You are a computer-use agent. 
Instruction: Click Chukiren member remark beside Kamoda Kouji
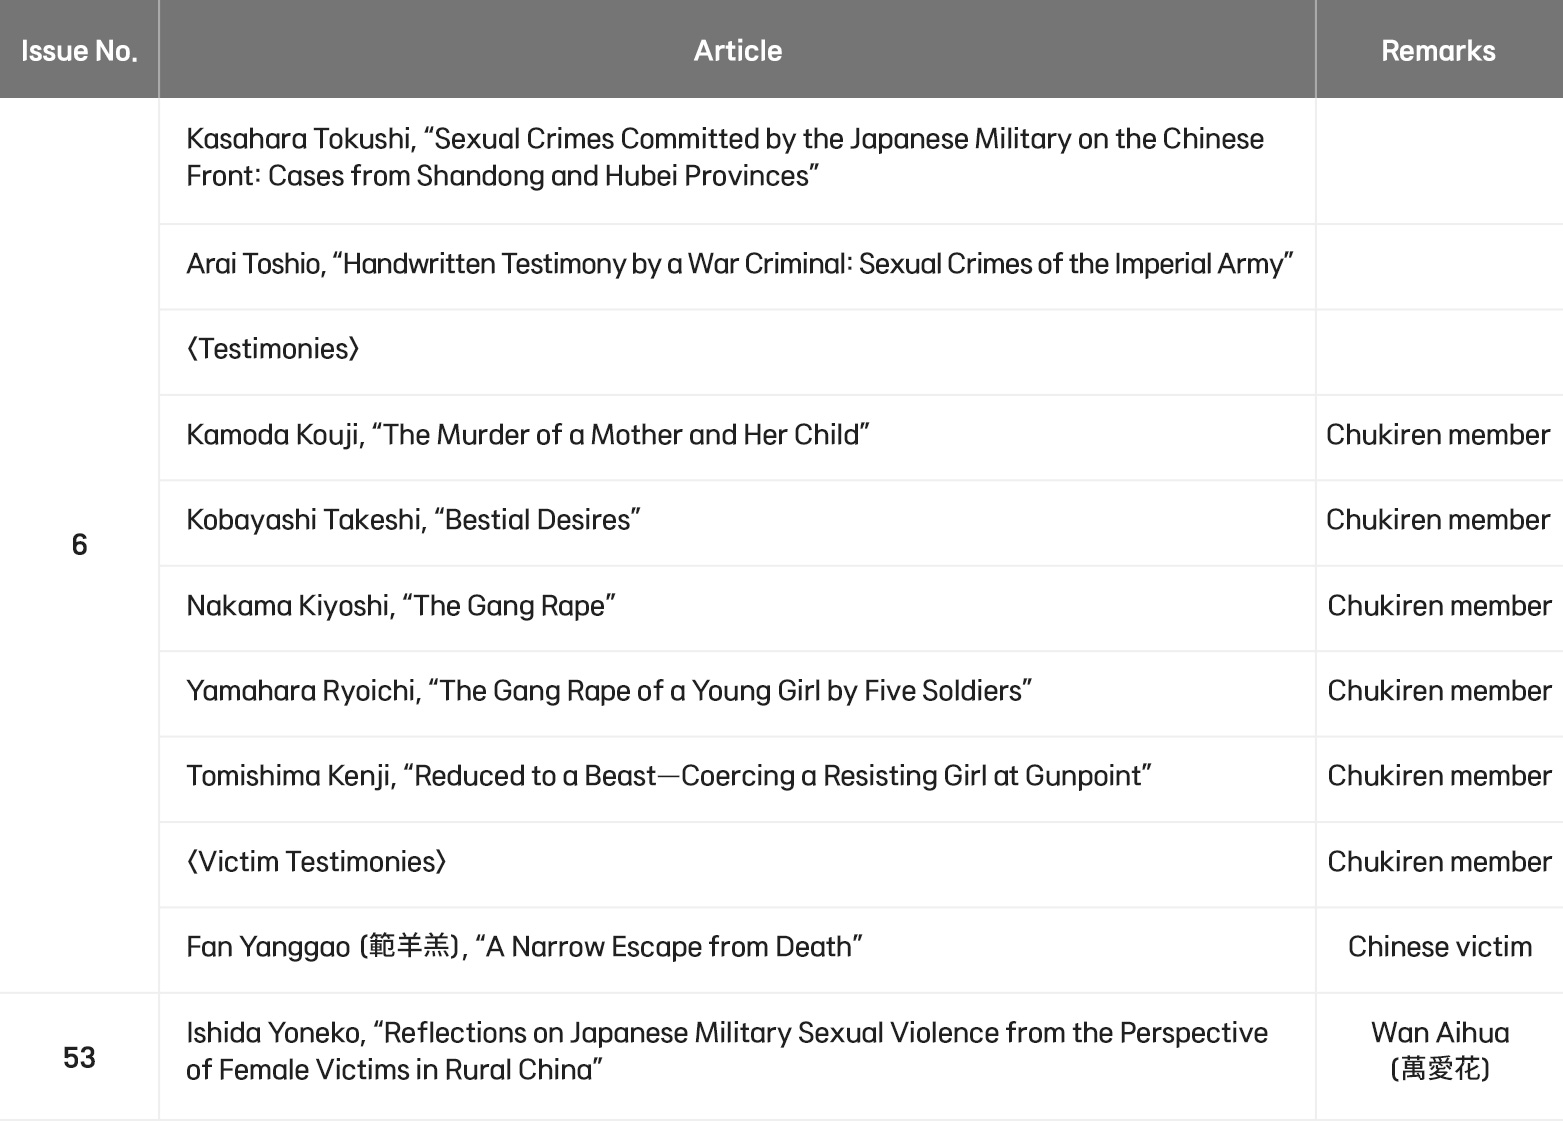point(1439,435)
